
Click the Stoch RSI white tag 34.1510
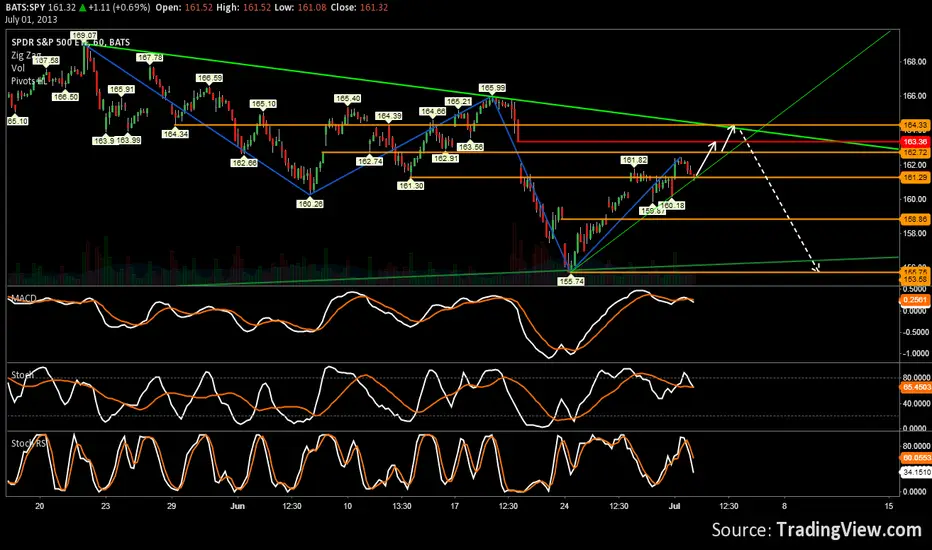(915, 472)
